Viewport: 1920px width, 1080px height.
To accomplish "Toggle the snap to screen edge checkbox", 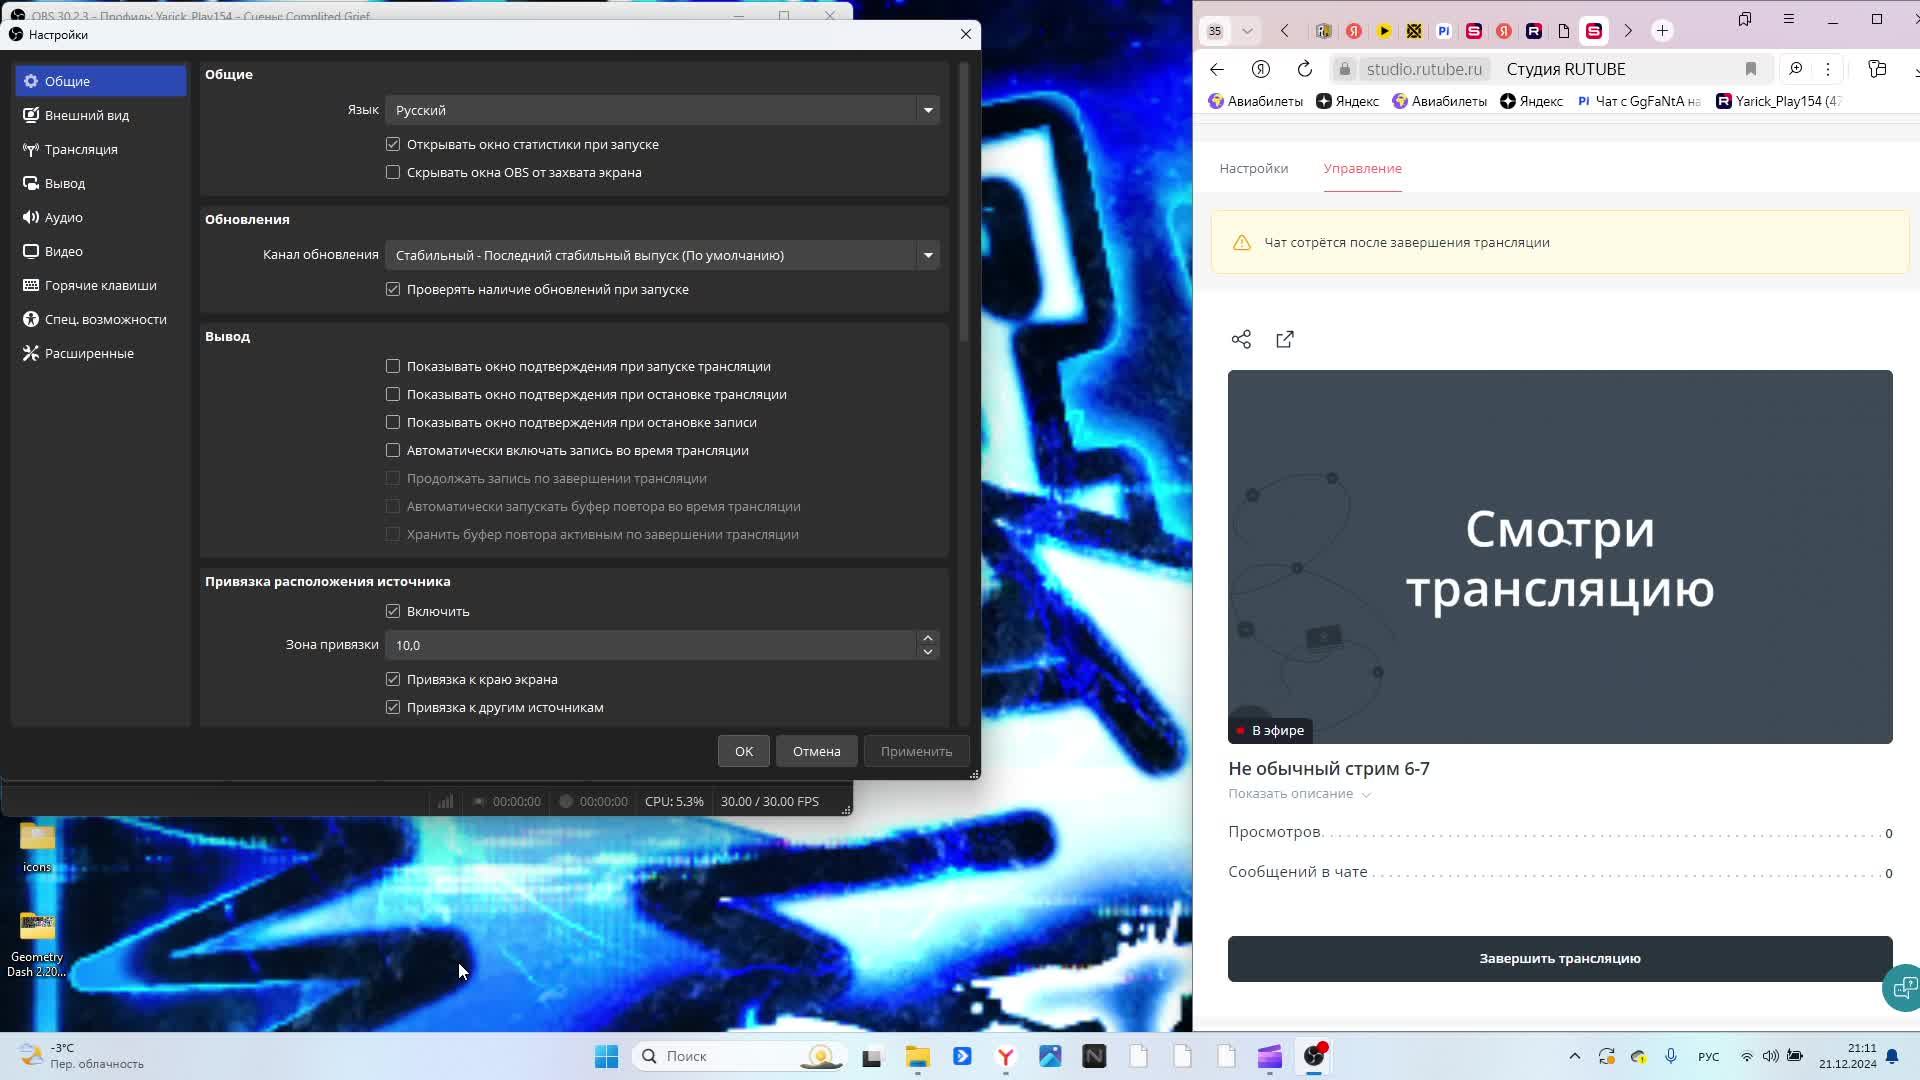I will click(x=393, y=680).
